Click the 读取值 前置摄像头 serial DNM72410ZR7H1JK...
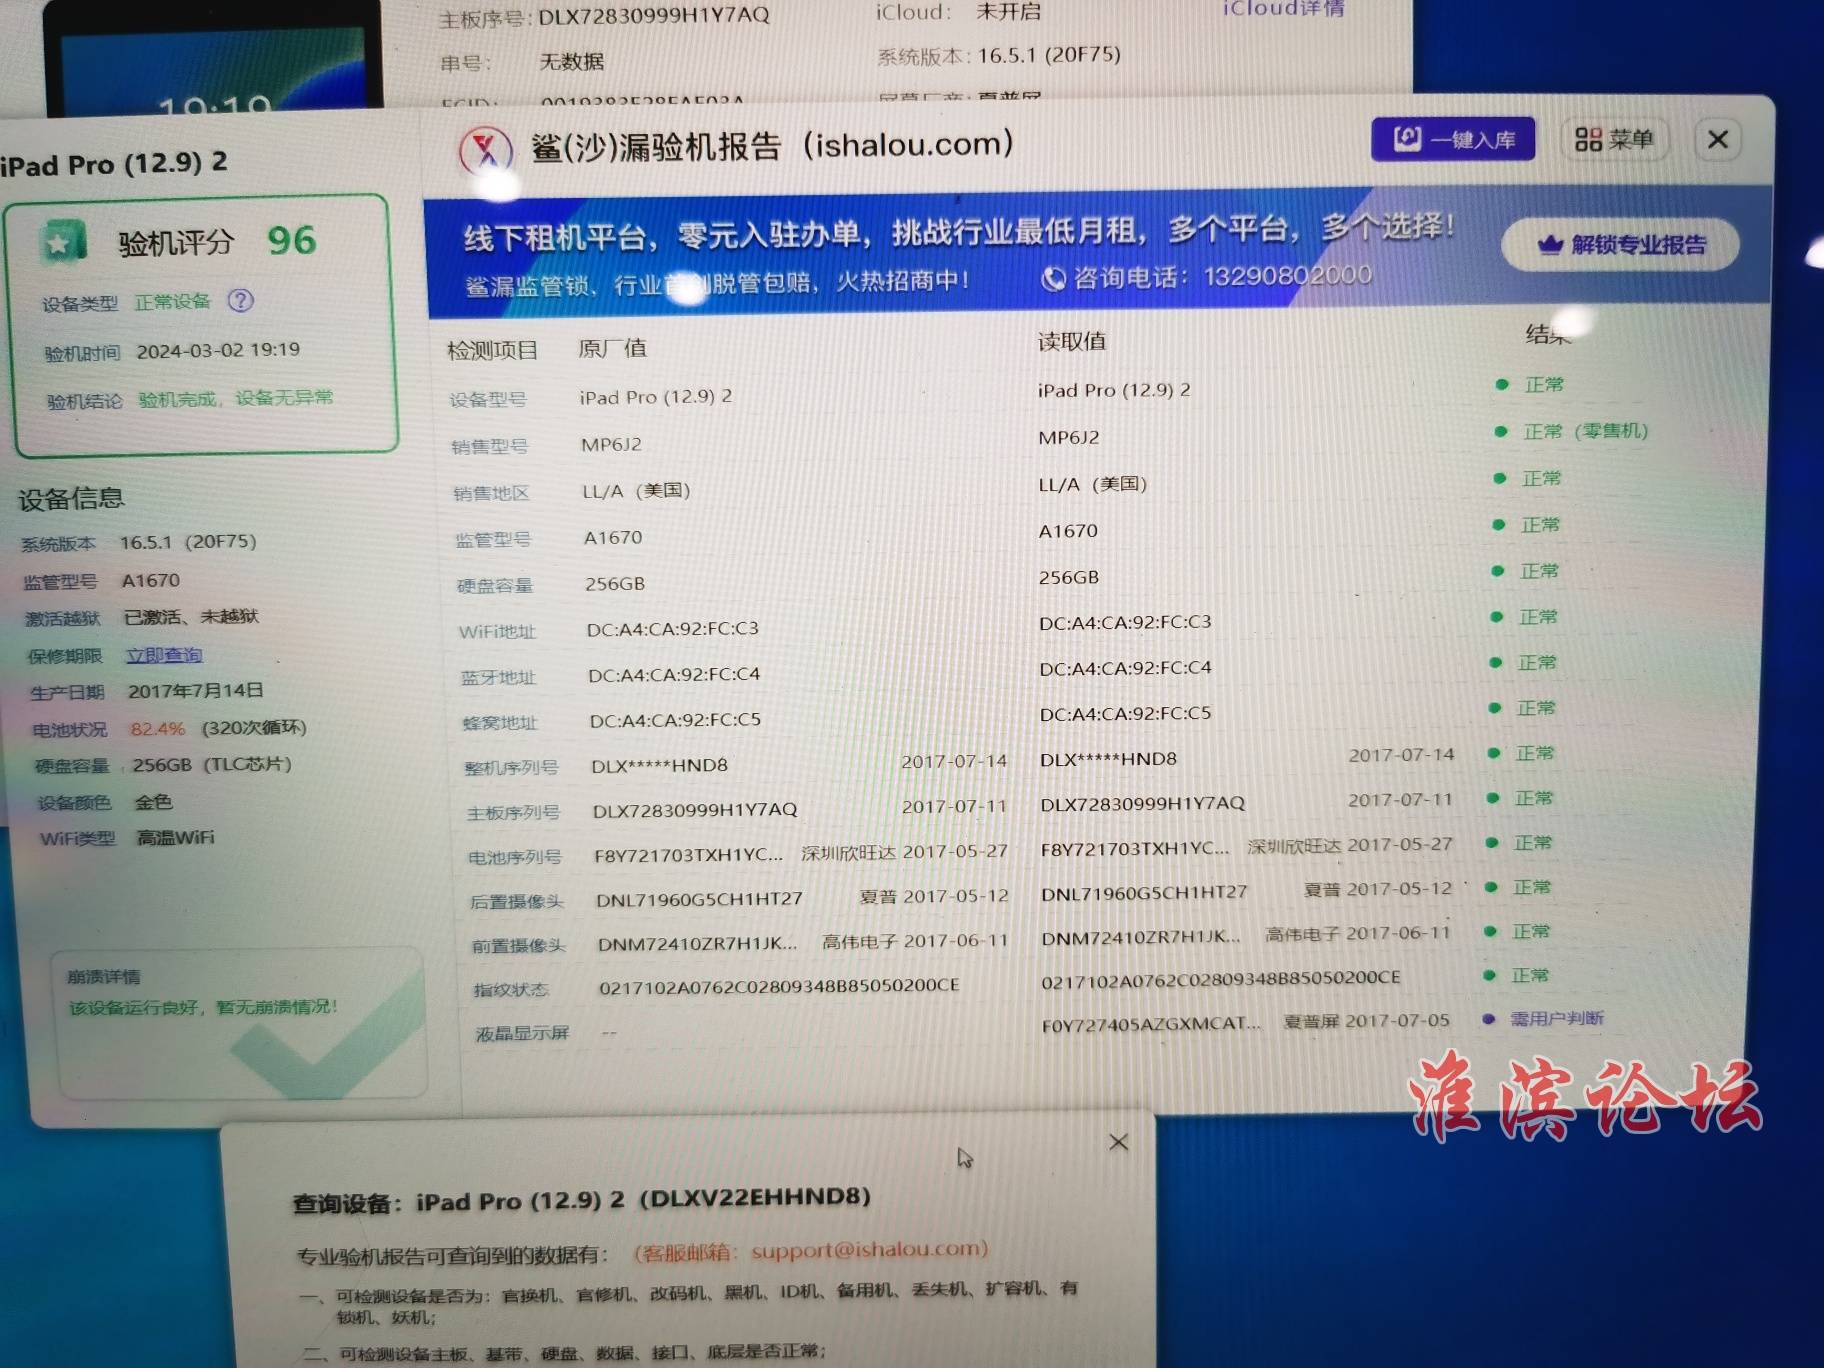 [x=1141, y=937]
